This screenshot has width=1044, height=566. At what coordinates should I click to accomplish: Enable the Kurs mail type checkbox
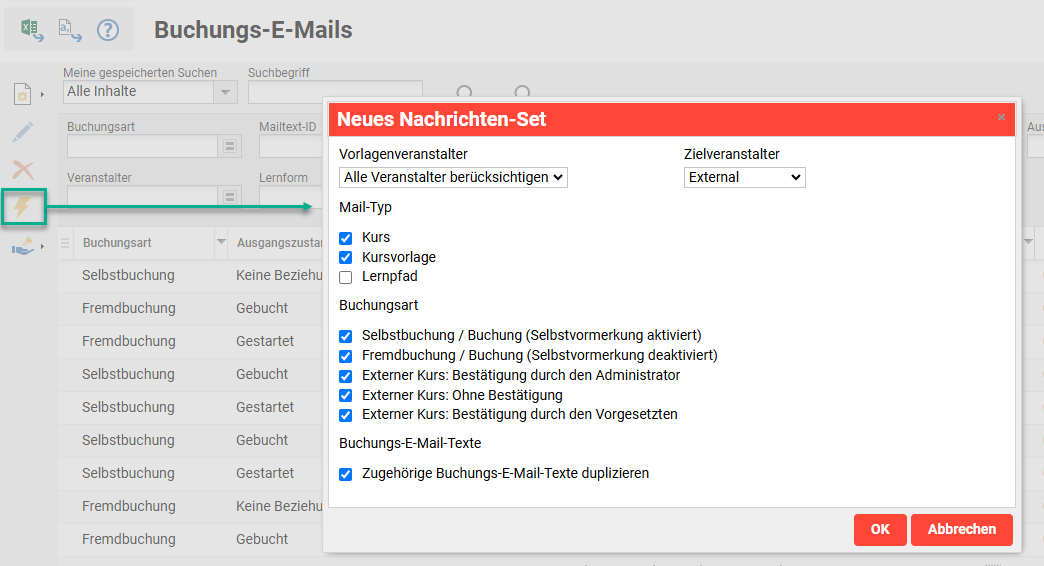coord(346,238)
